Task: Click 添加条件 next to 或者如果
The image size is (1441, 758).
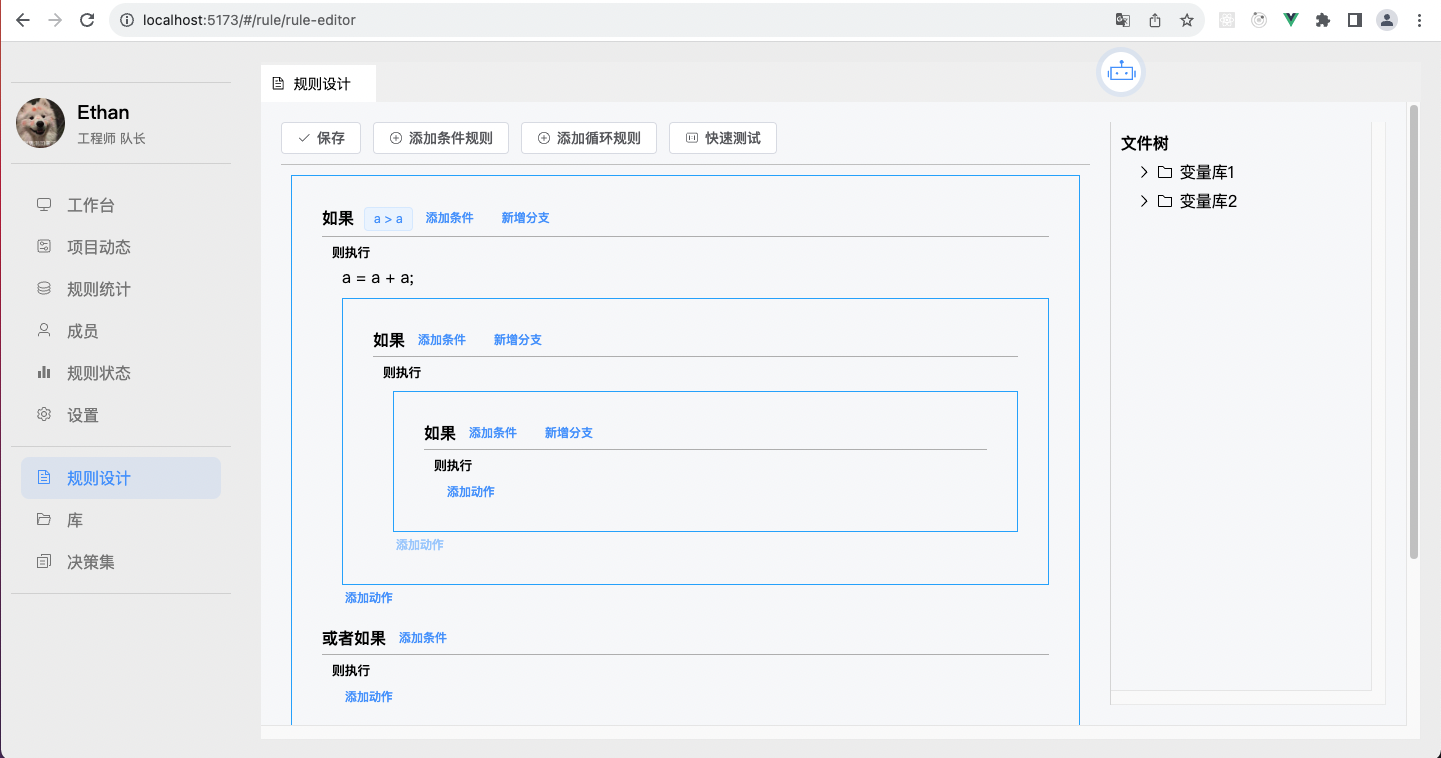Action: [423, 638]
